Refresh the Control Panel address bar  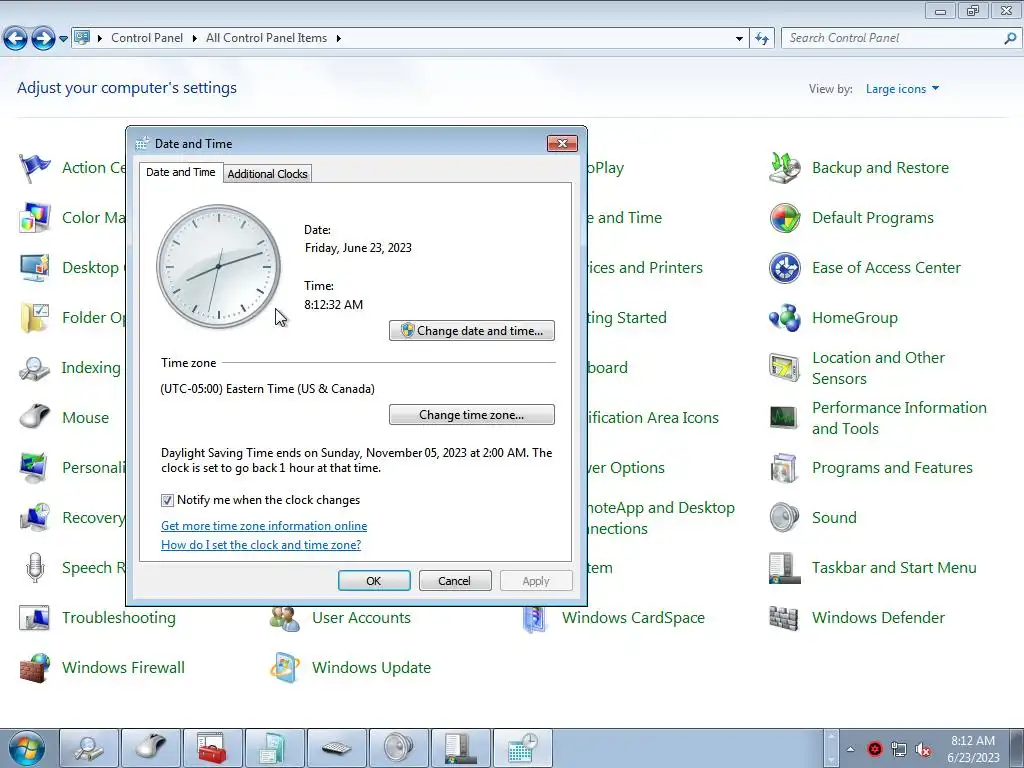(762, 39)
